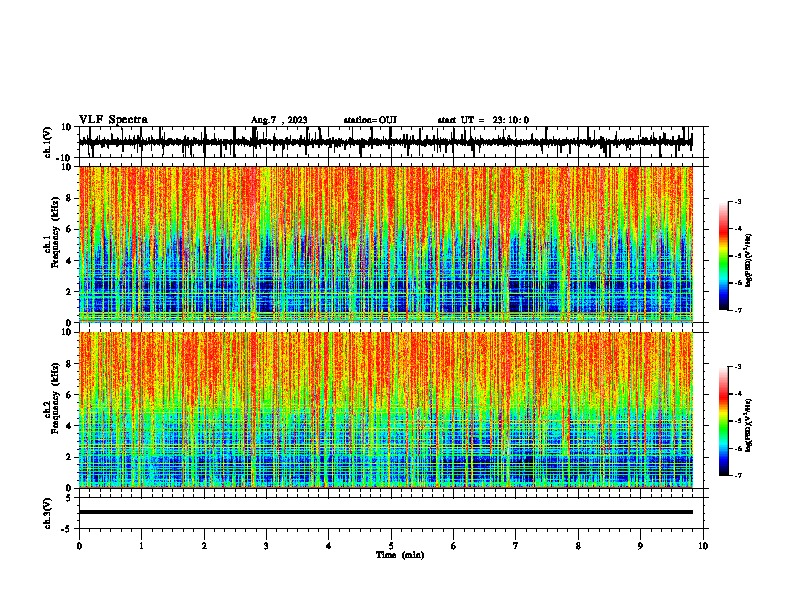The height and width of the screenshot is (612, 792).
Task: Click the time axis tick label "8"
Action: (x=578, y=546)
